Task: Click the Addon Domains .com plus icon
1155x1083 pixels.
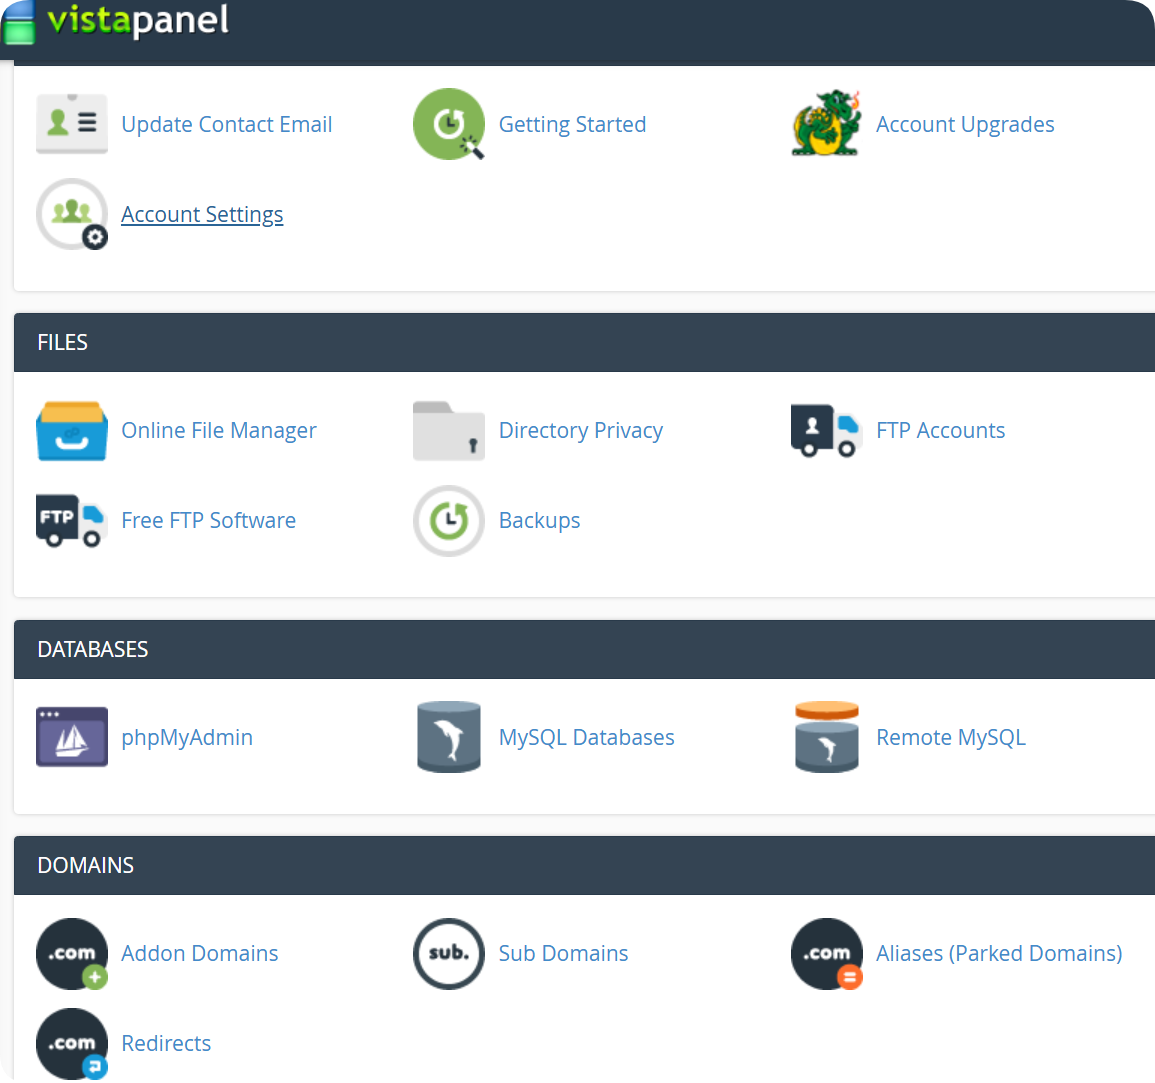Action: tap(71, 954)
